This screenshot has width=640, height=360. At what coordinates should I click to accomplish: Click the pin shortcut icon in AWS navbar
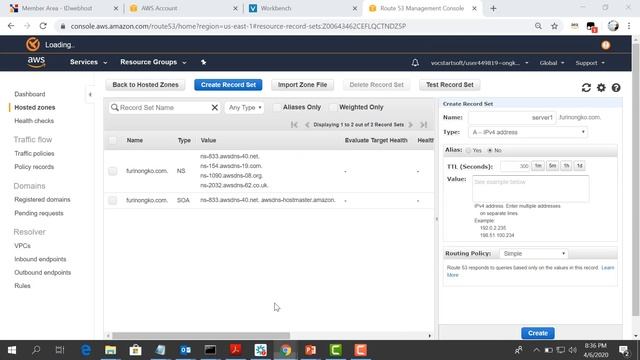point(203,62)
